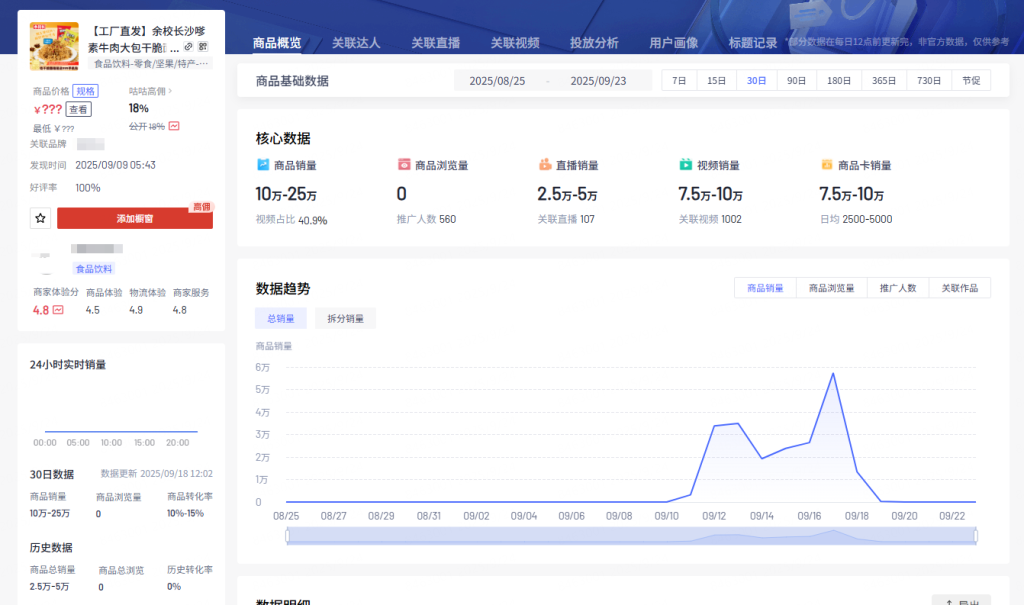Click the red 添加橱窗 button
Viewport: 1024px width, 605px height.
pos(135,218)
